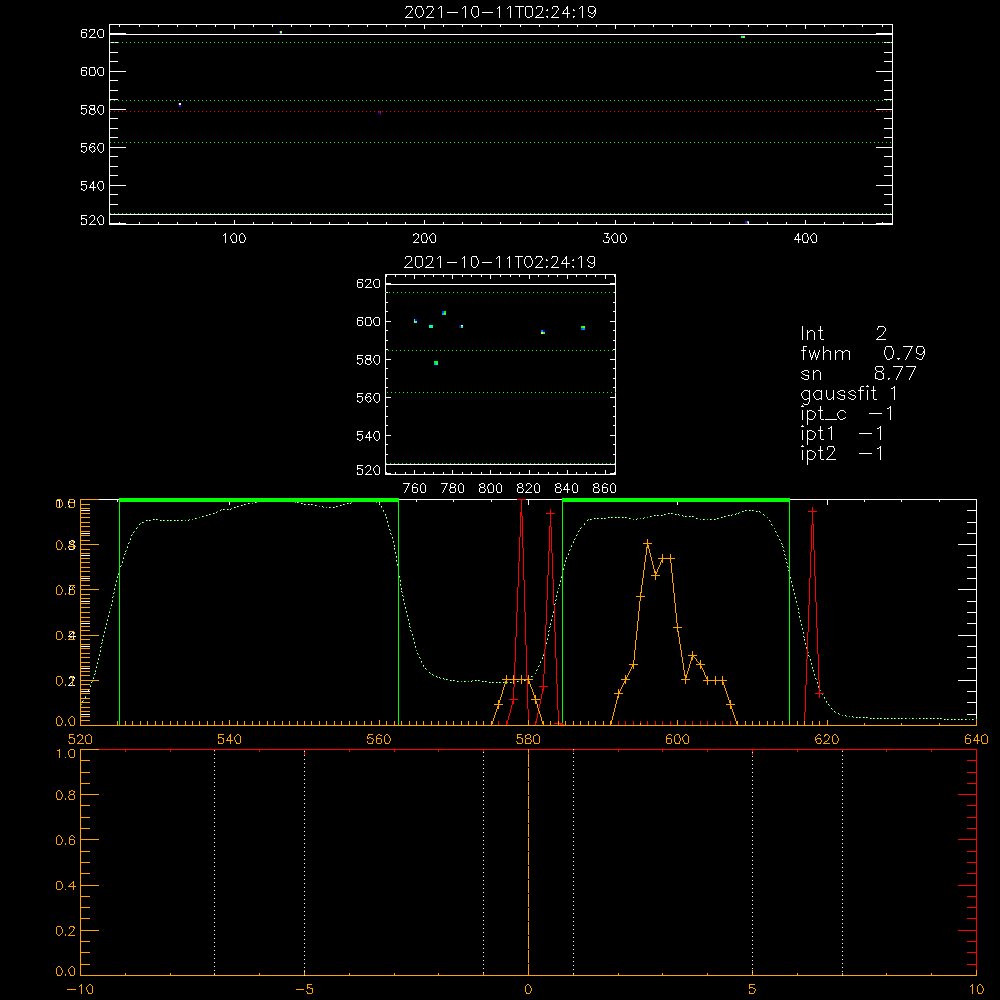Click the thick green bar spanning 525 to 562
This screenshot has height=1000, width=1000.
click(259, 501)
